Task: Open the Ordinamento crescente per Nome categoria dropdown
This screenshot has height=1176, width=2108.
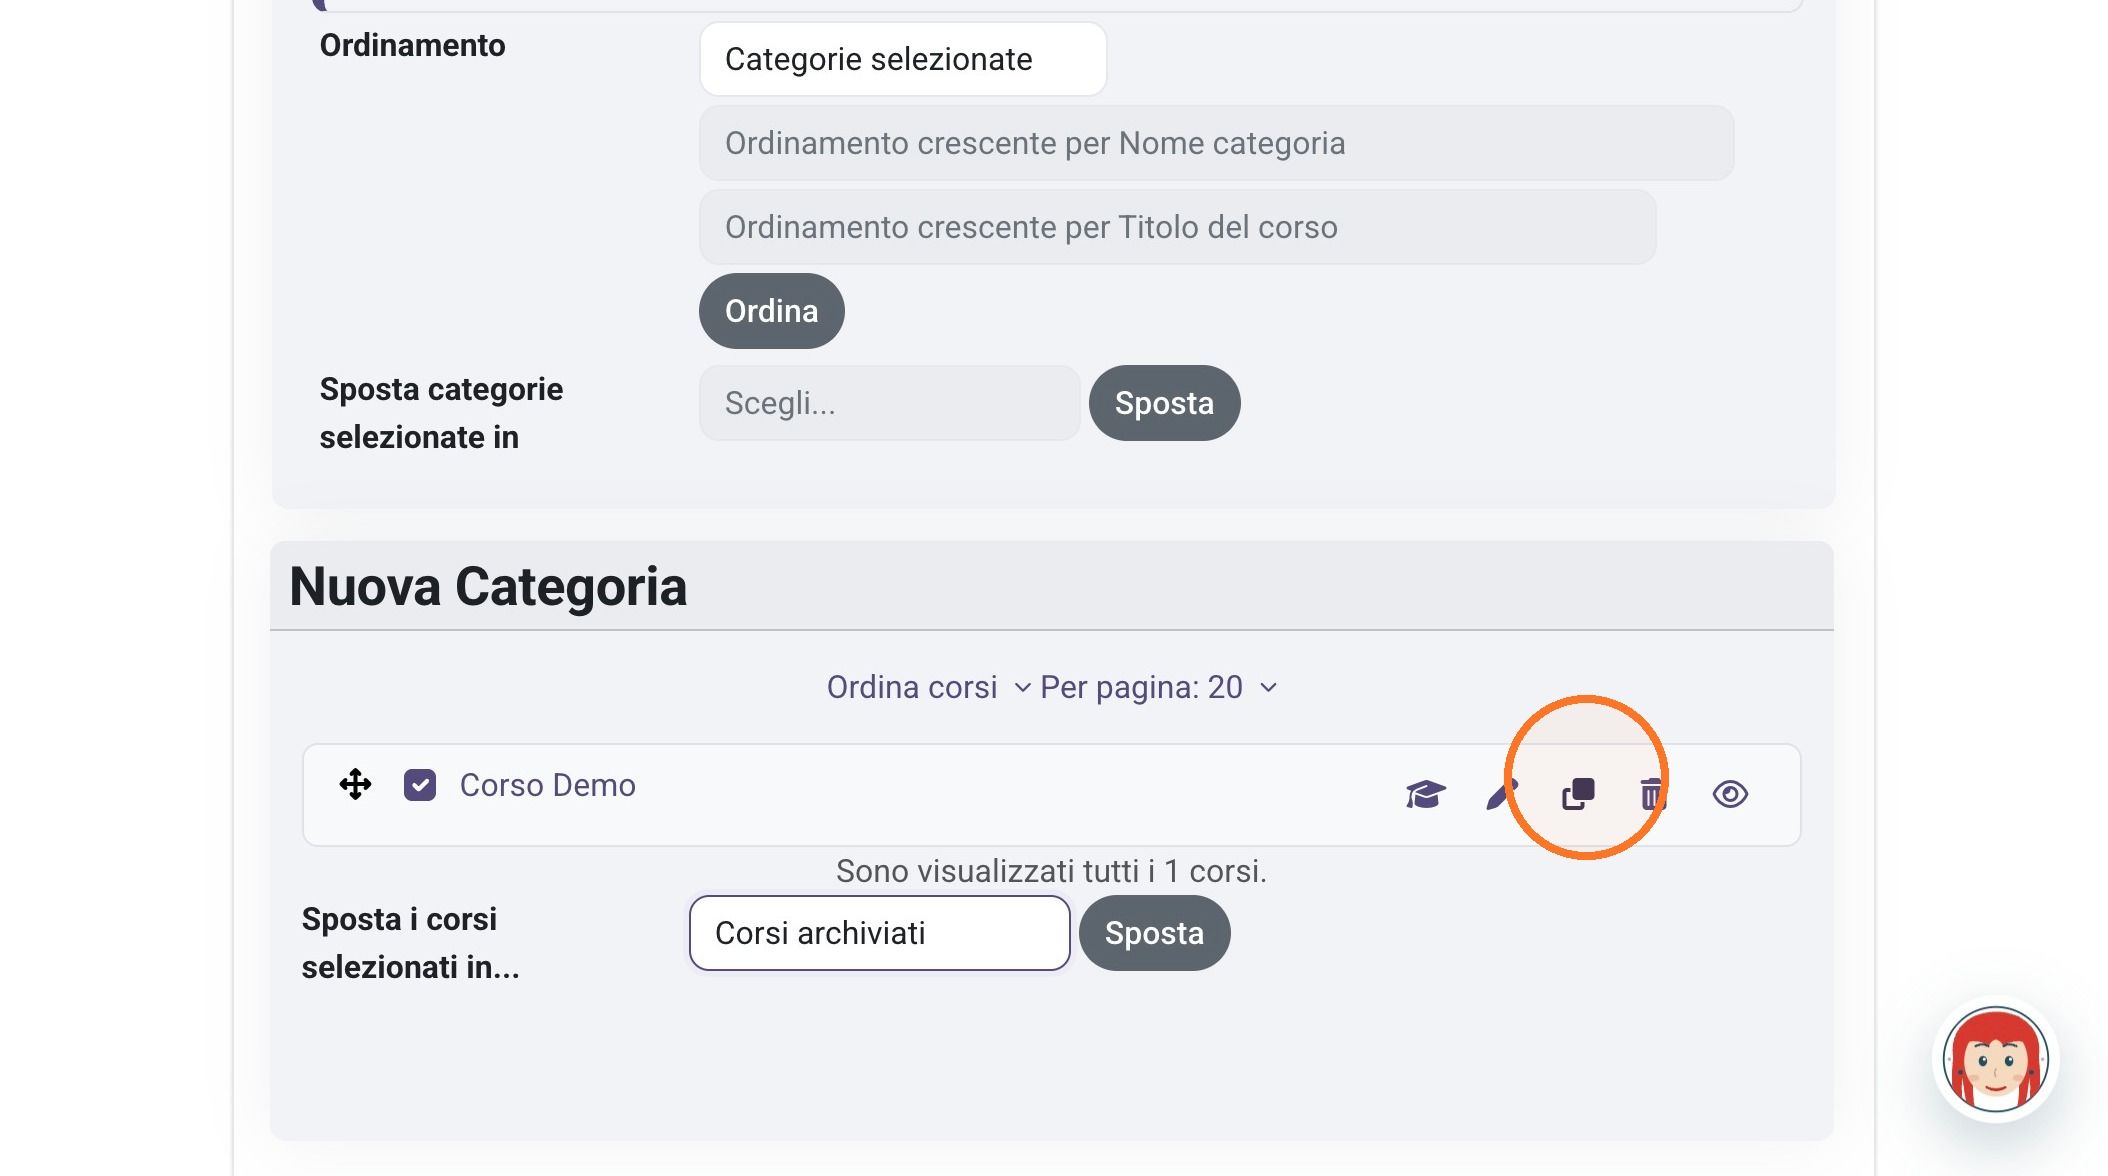Action: pos(1216,143)
